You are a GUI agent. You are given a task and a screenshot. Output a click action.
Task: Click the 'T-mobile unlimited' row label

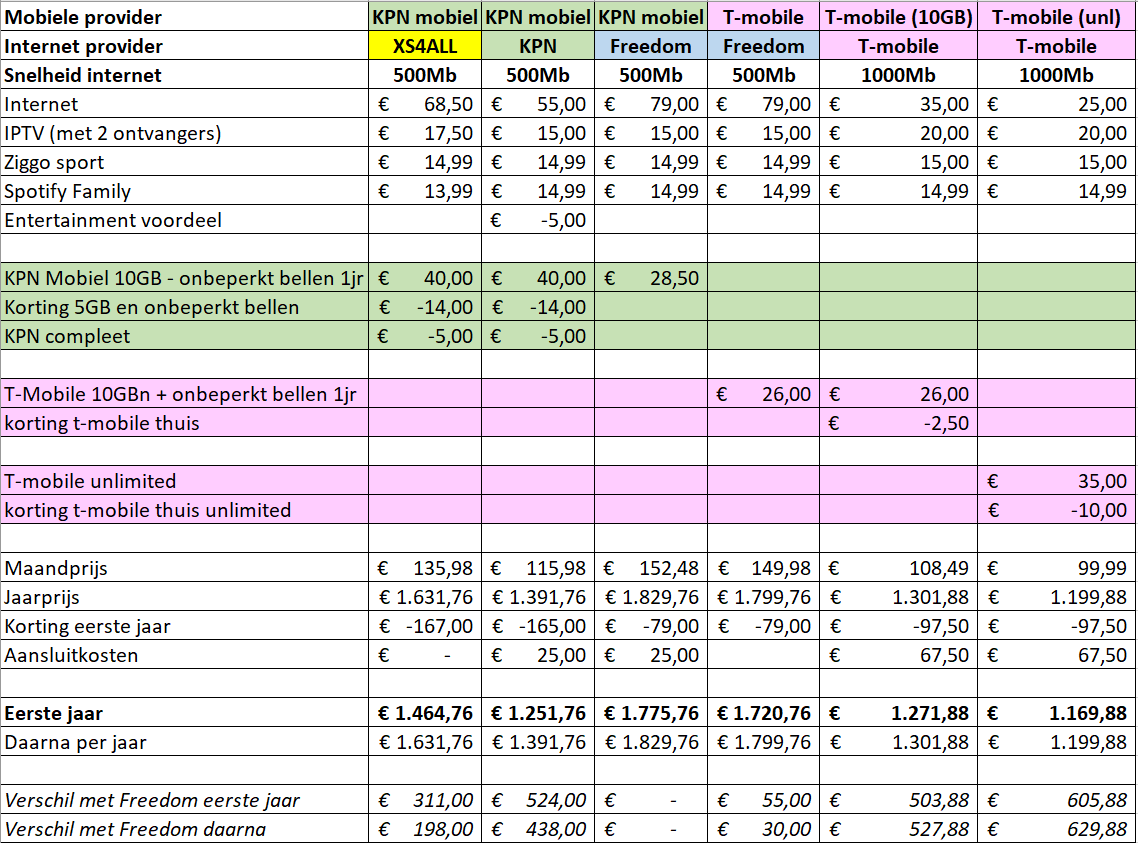pos(184,481)
